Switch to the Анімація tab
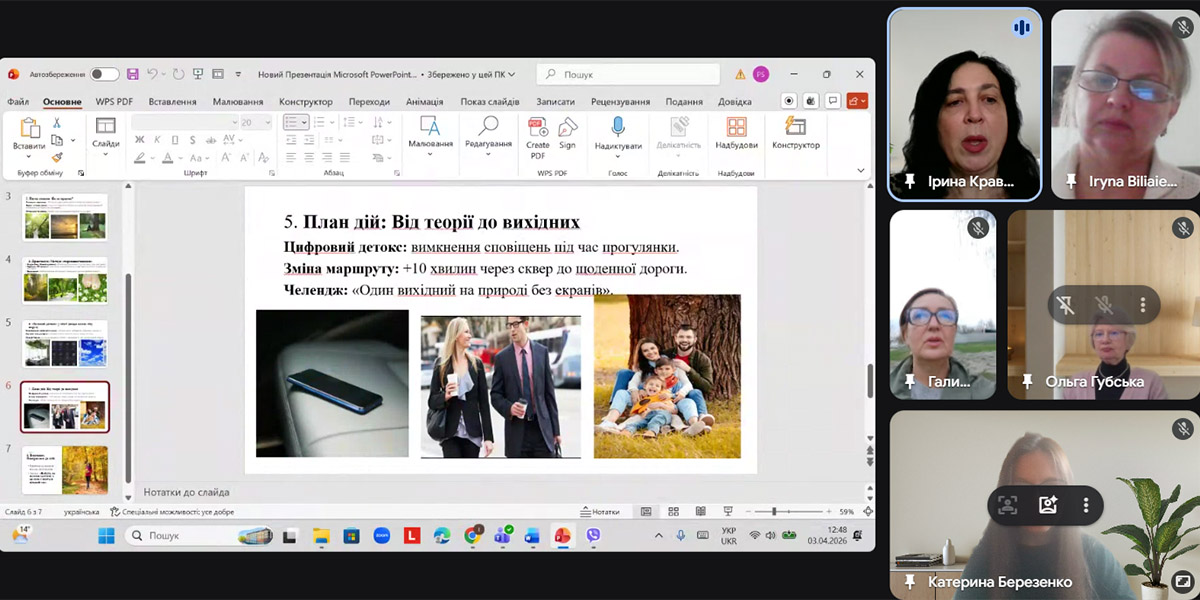This screenshot has height=600, width=1200. [424, 101]
